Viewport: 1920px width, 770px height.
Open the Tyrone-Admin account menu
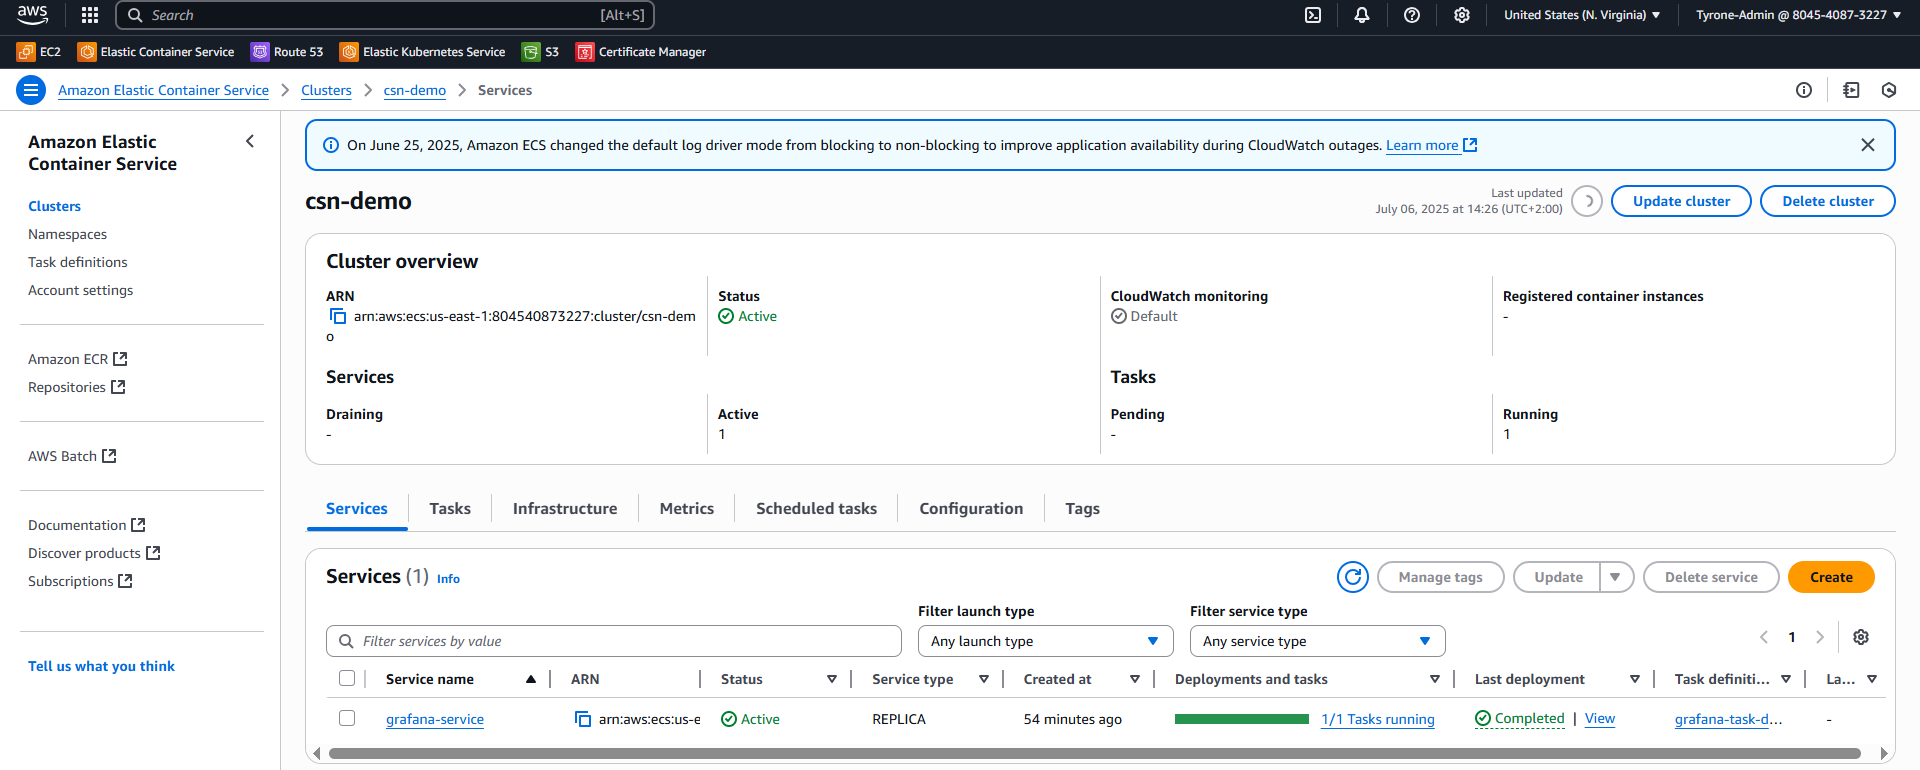(x=1798, y=15)
